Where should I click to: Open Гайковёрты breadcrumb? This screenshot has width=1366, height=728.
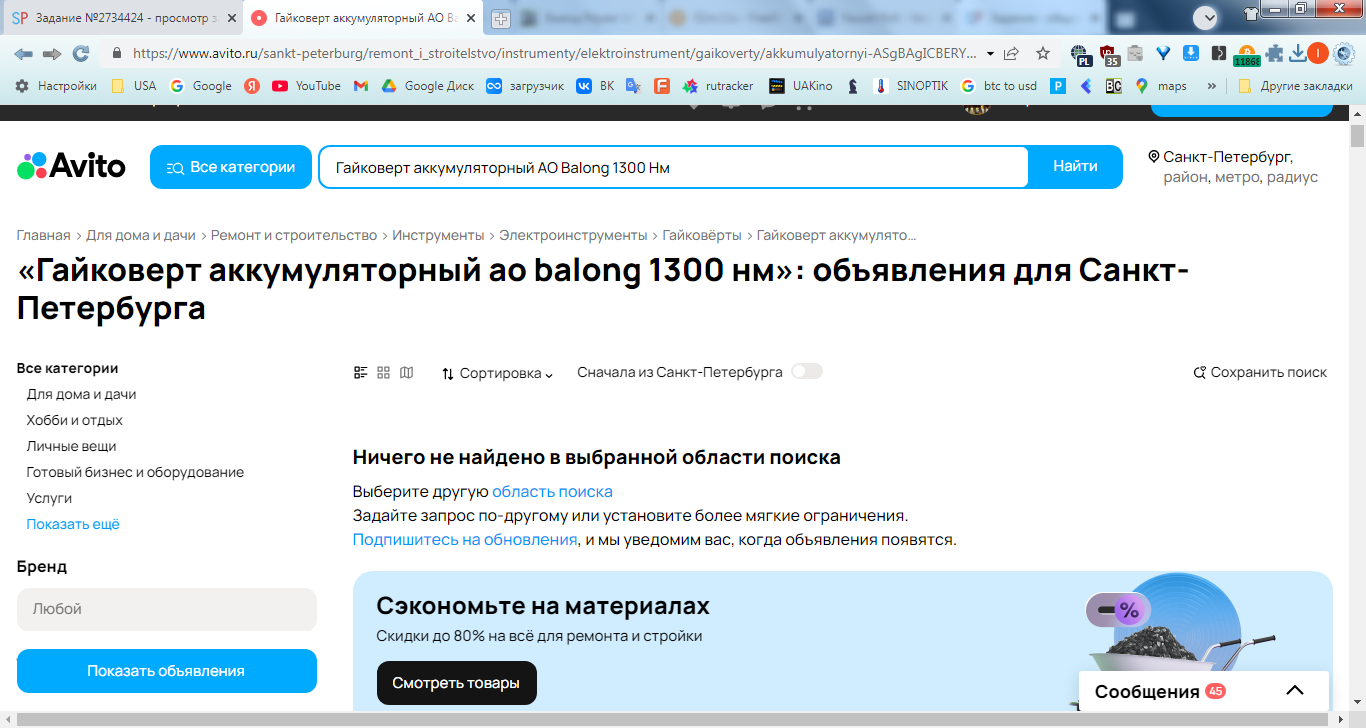pos(702,235)
